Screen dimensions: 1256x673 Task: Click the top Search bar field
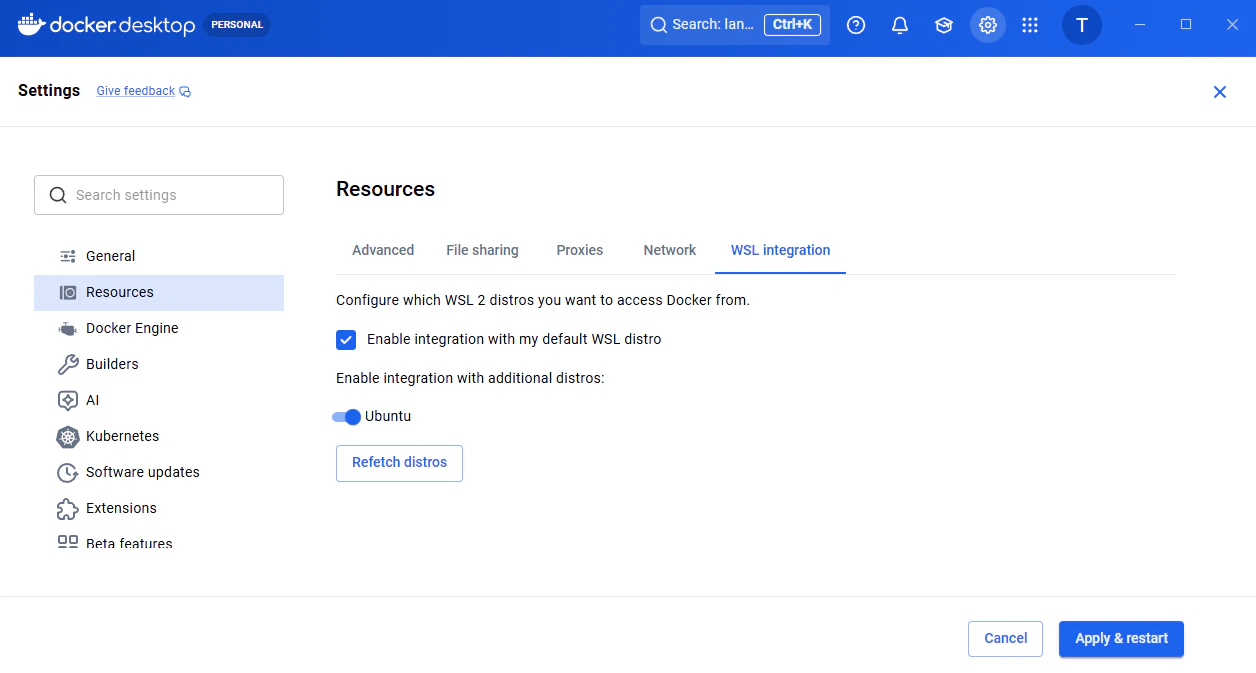tap(735, 25)
